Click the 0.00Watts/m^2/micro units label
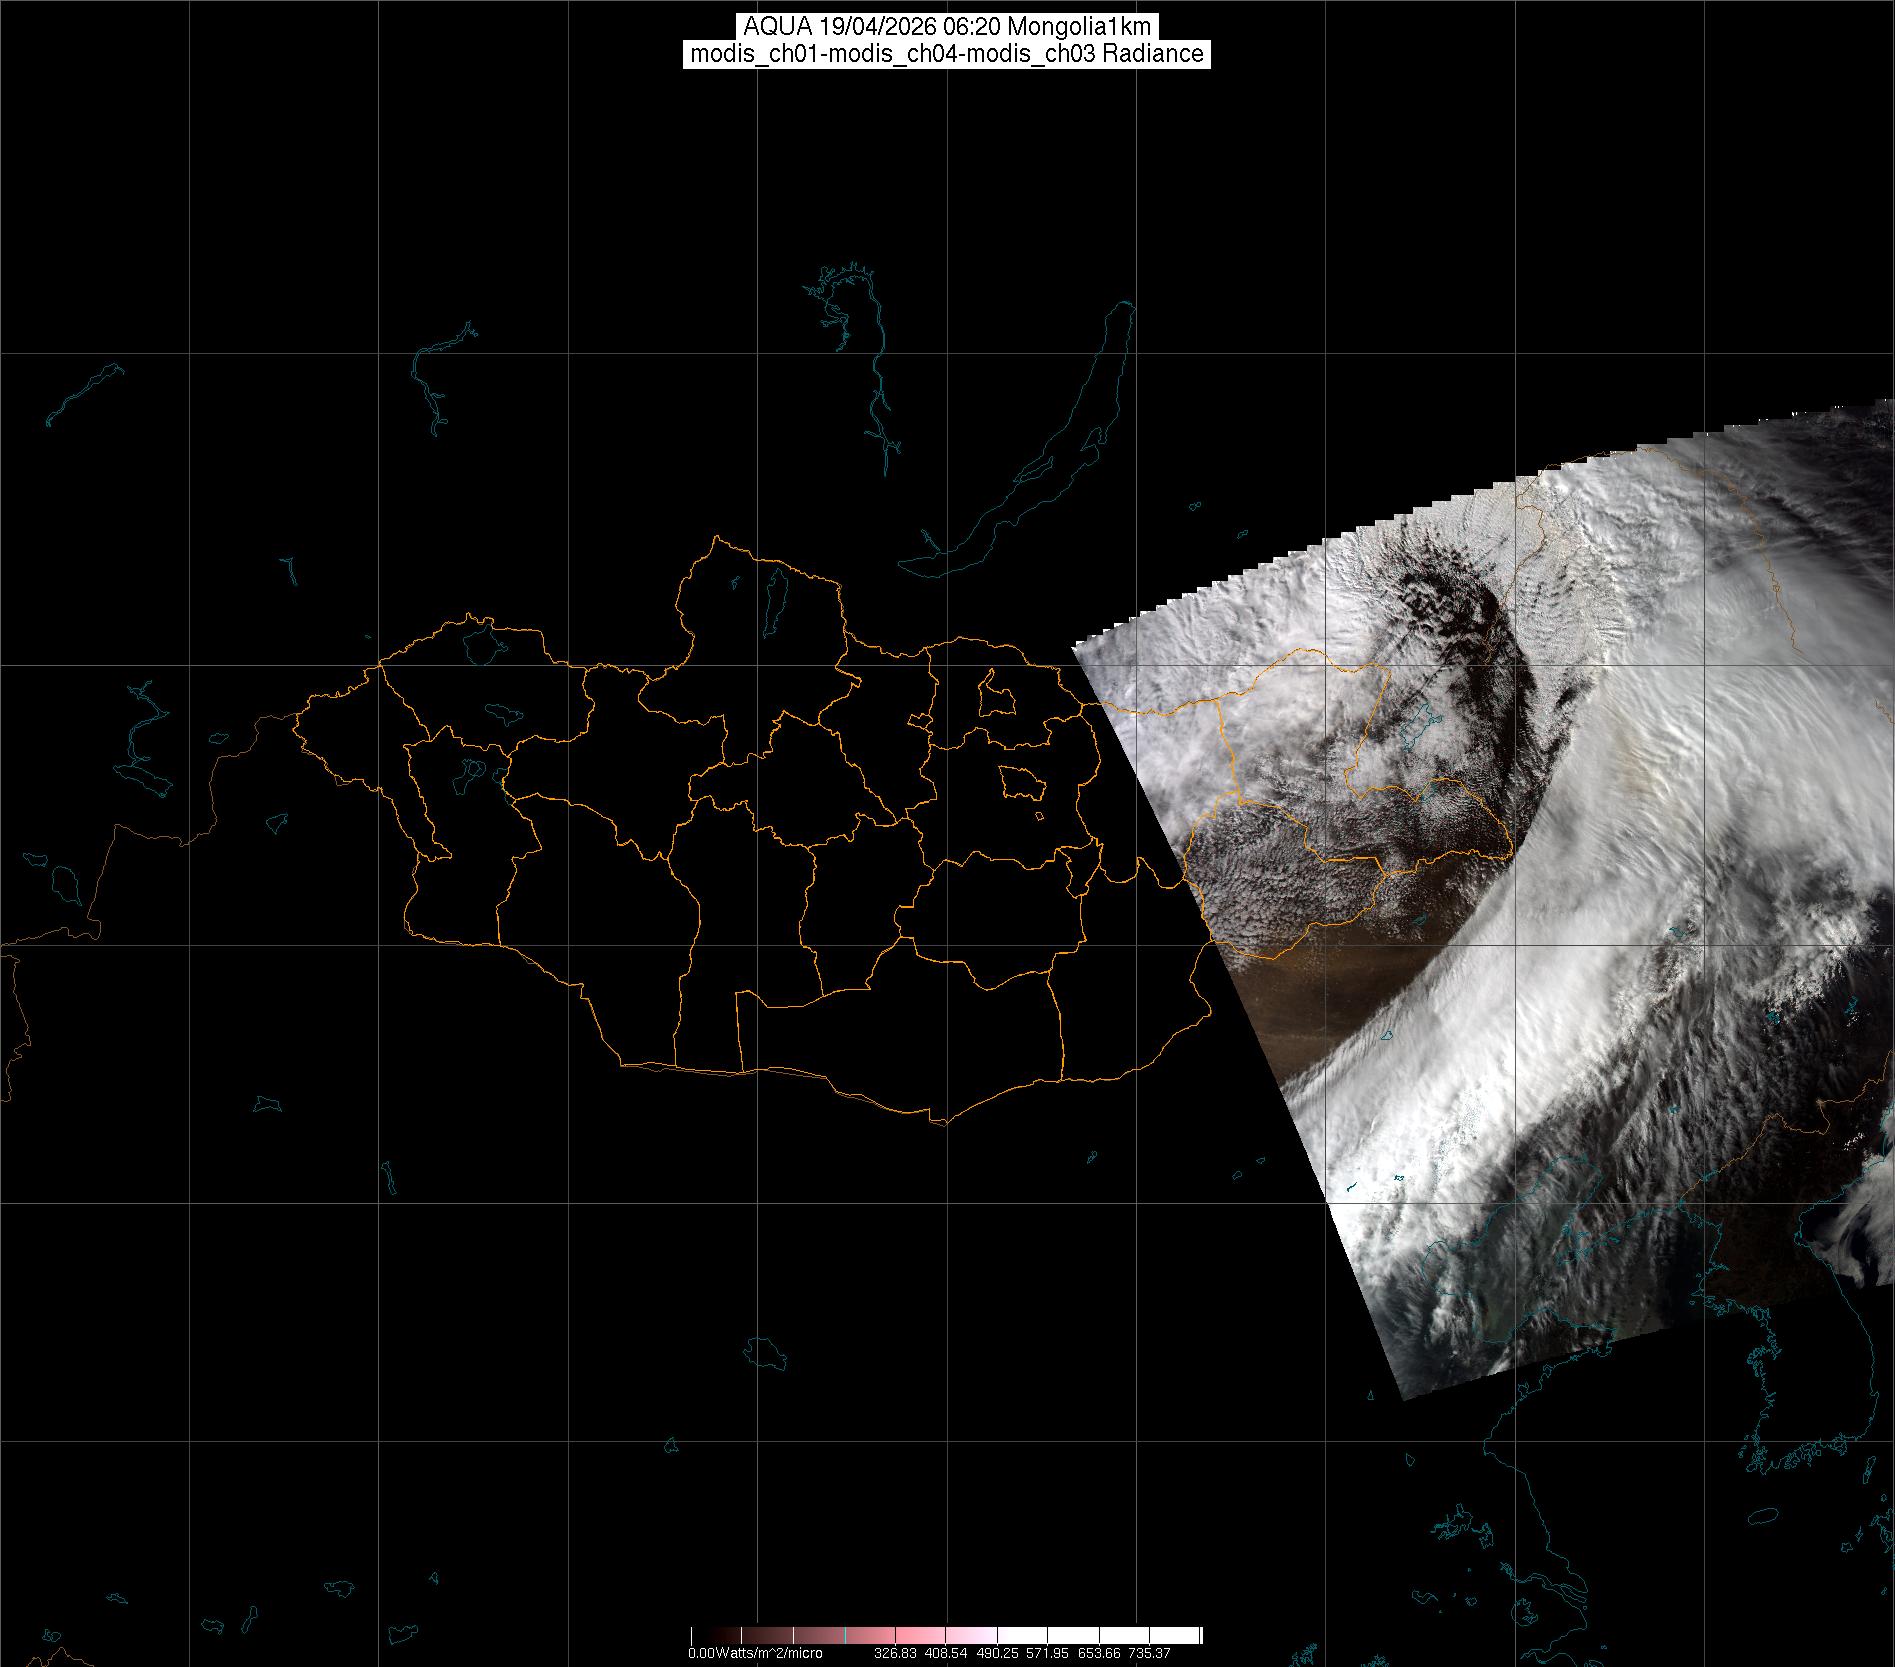1895x1667 pixels. pyautogui.click(x=755, y=1653)
